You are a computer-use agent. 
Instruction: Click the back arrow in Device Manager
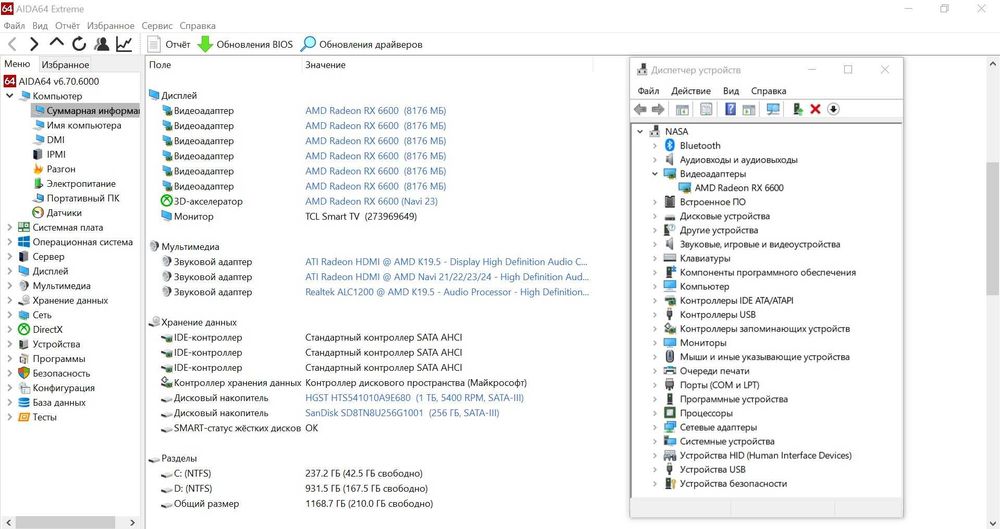coord(640,109)
